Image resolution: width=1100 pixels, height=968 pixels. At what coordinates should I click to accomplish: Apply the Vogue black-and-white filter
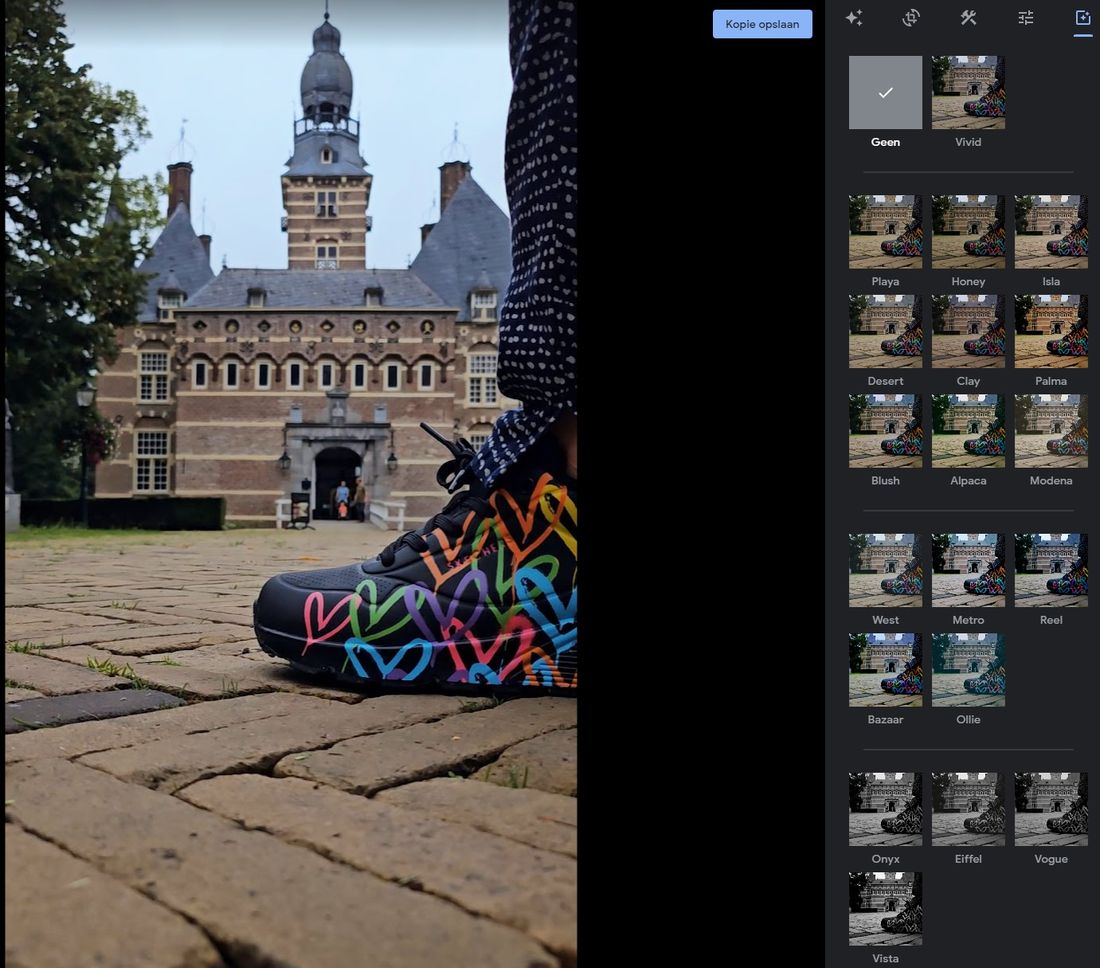pyautogui.click(x=1051, y=809)
